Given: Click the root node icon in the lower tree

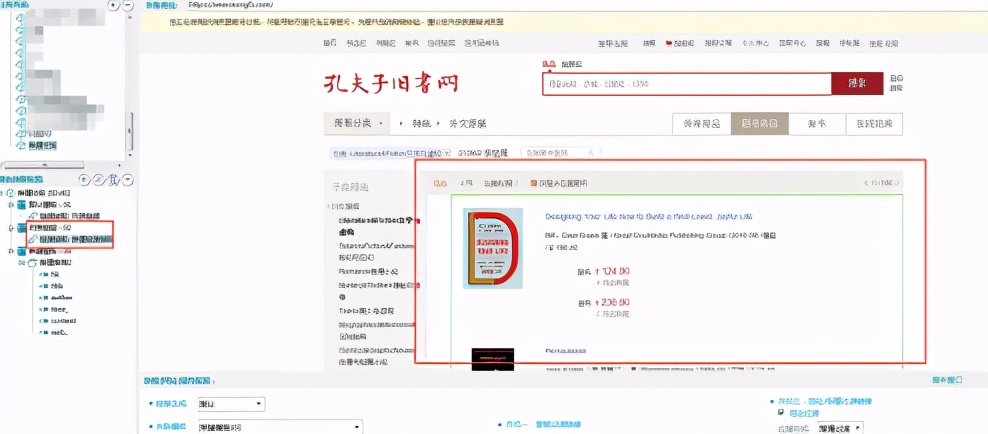Looking at the screenshot, I should coord(11,192).
